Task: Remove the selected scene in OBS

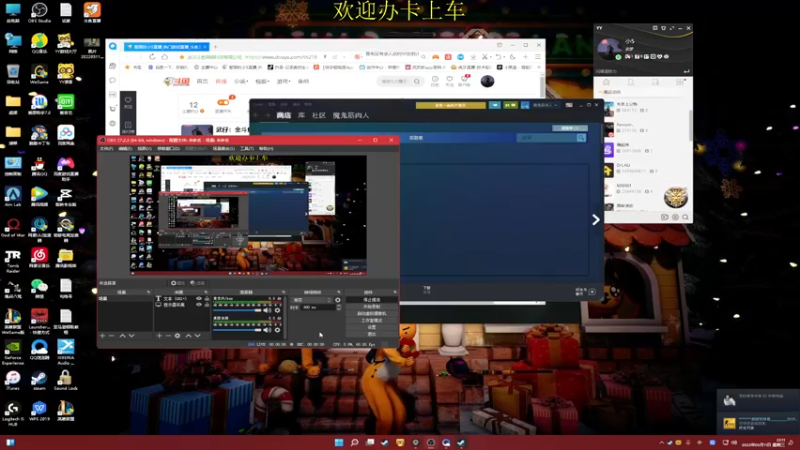Action: point(111,336)
